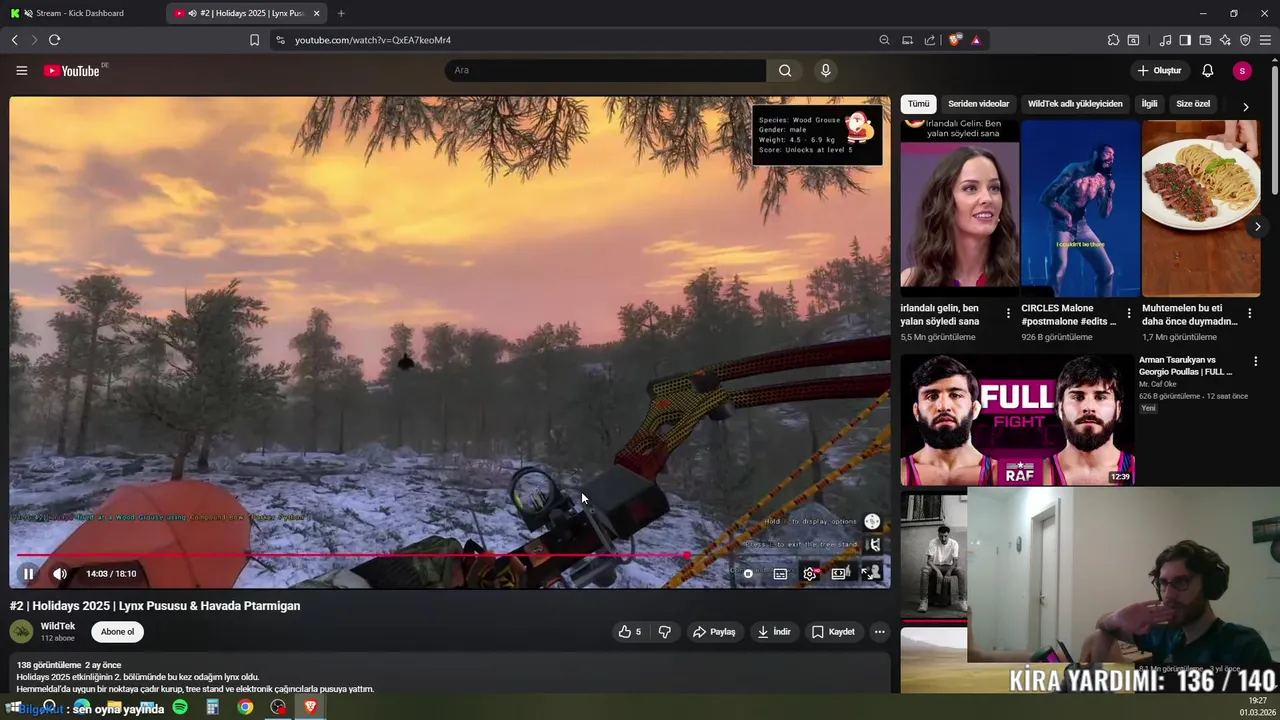Click the browser address bar URL
Screen dimensions: 1280x720
point(373,40)
